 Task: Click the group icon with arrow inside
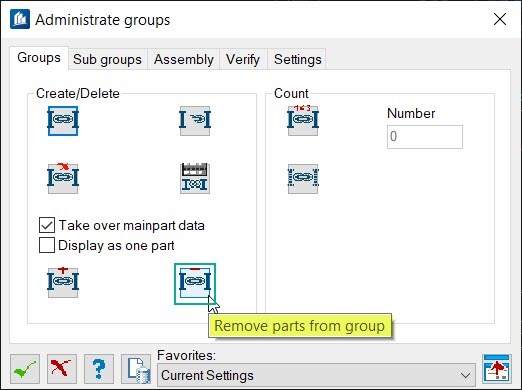pos(195,121)
